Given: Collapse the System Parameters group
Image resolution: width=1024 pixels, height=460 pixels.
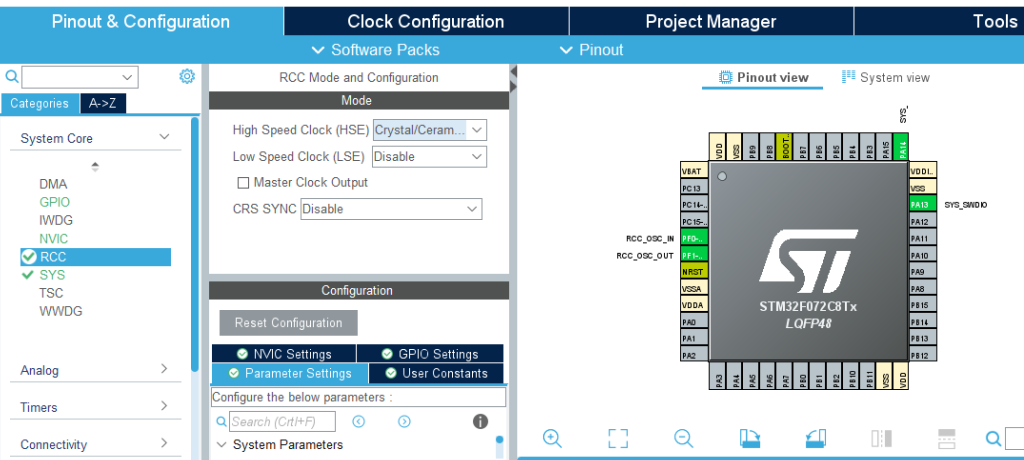Looking at the screenshot, I should [x=221, y=444].
